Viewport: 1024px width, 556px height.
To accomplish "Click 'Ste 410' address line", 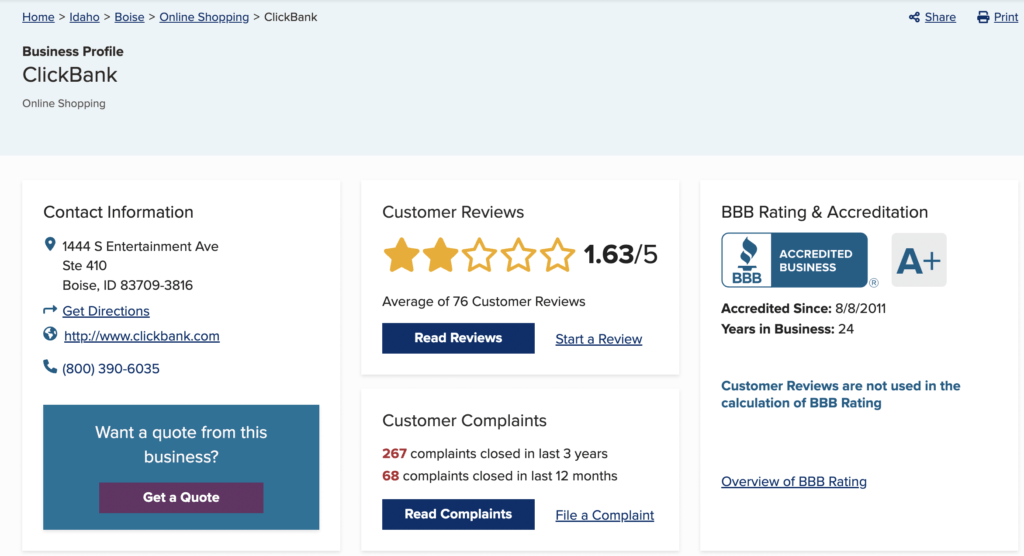I will tap(84, 265).
